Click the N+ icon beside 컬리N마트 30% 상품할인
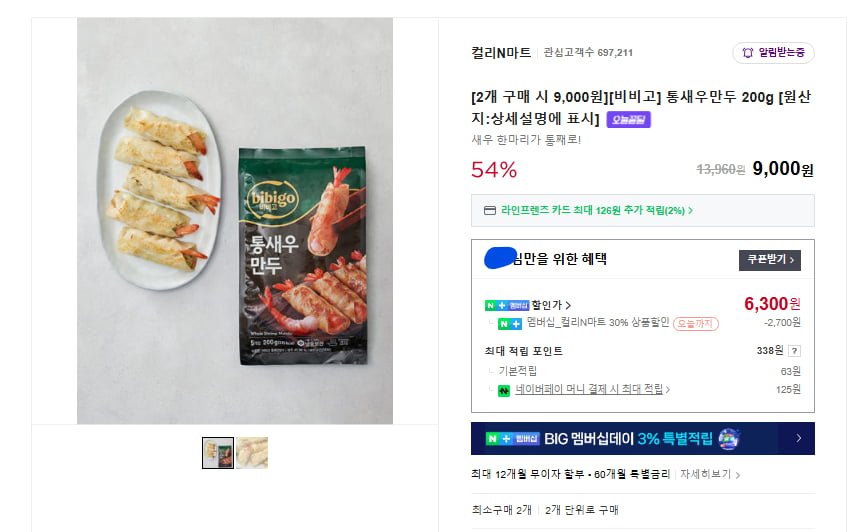The height and width of the screenshot is (532, 861). tap(510, 323)
